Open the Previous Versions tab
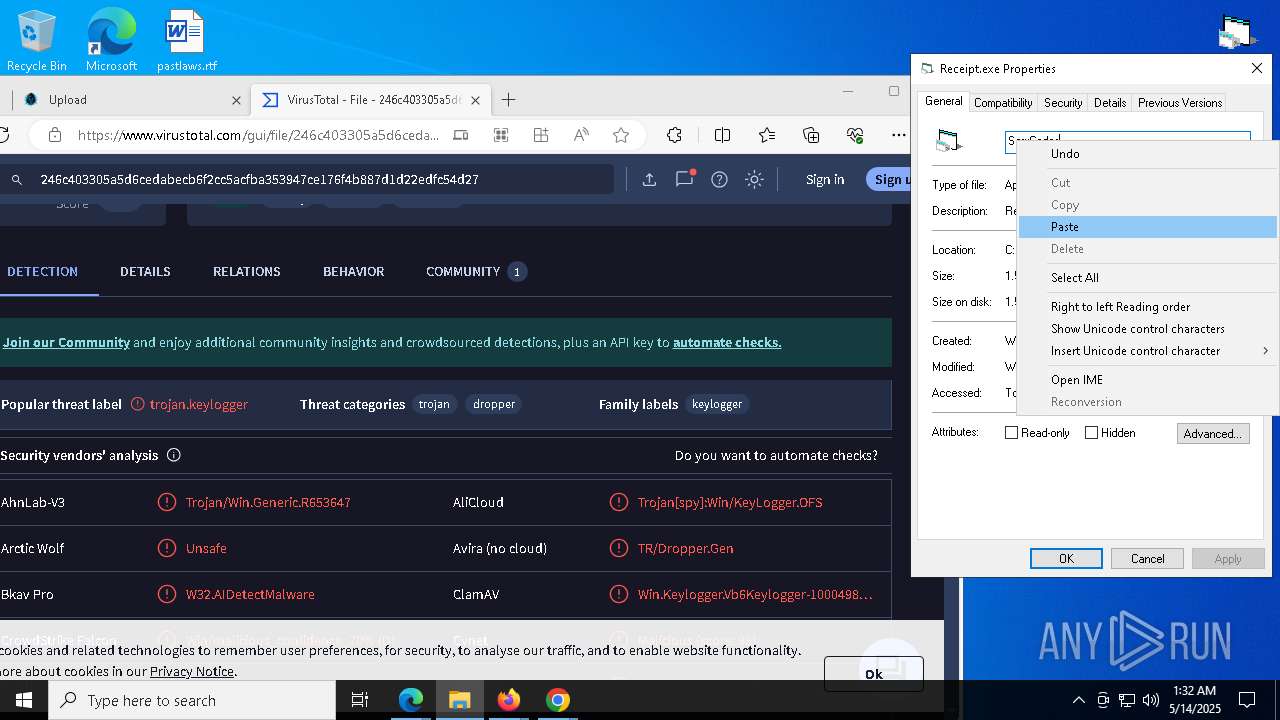1280x720 pixels. click(1180, 103)
